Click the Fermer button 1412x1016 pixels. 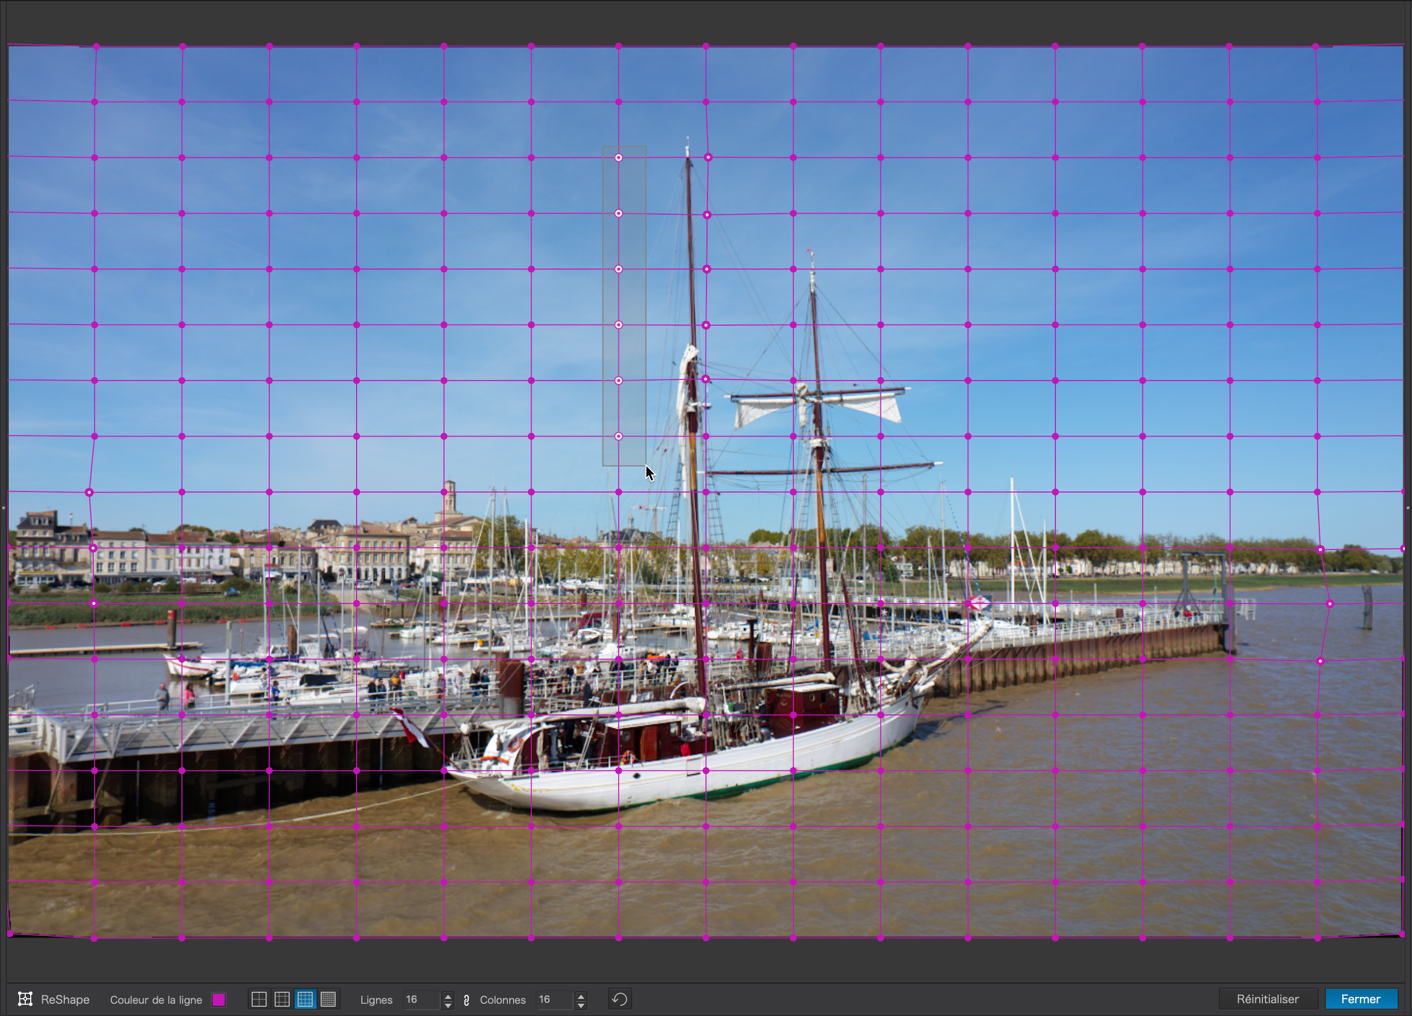(x=1360, y=999)
